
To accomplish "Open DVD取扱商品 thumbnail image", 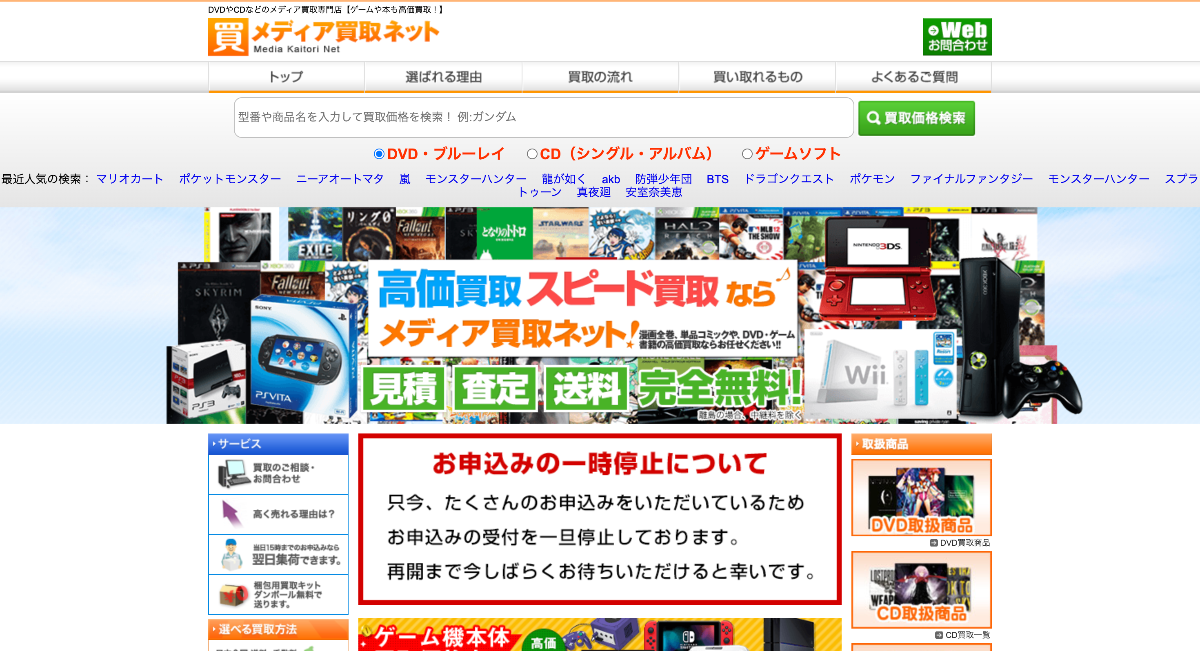I will [921, 498].
